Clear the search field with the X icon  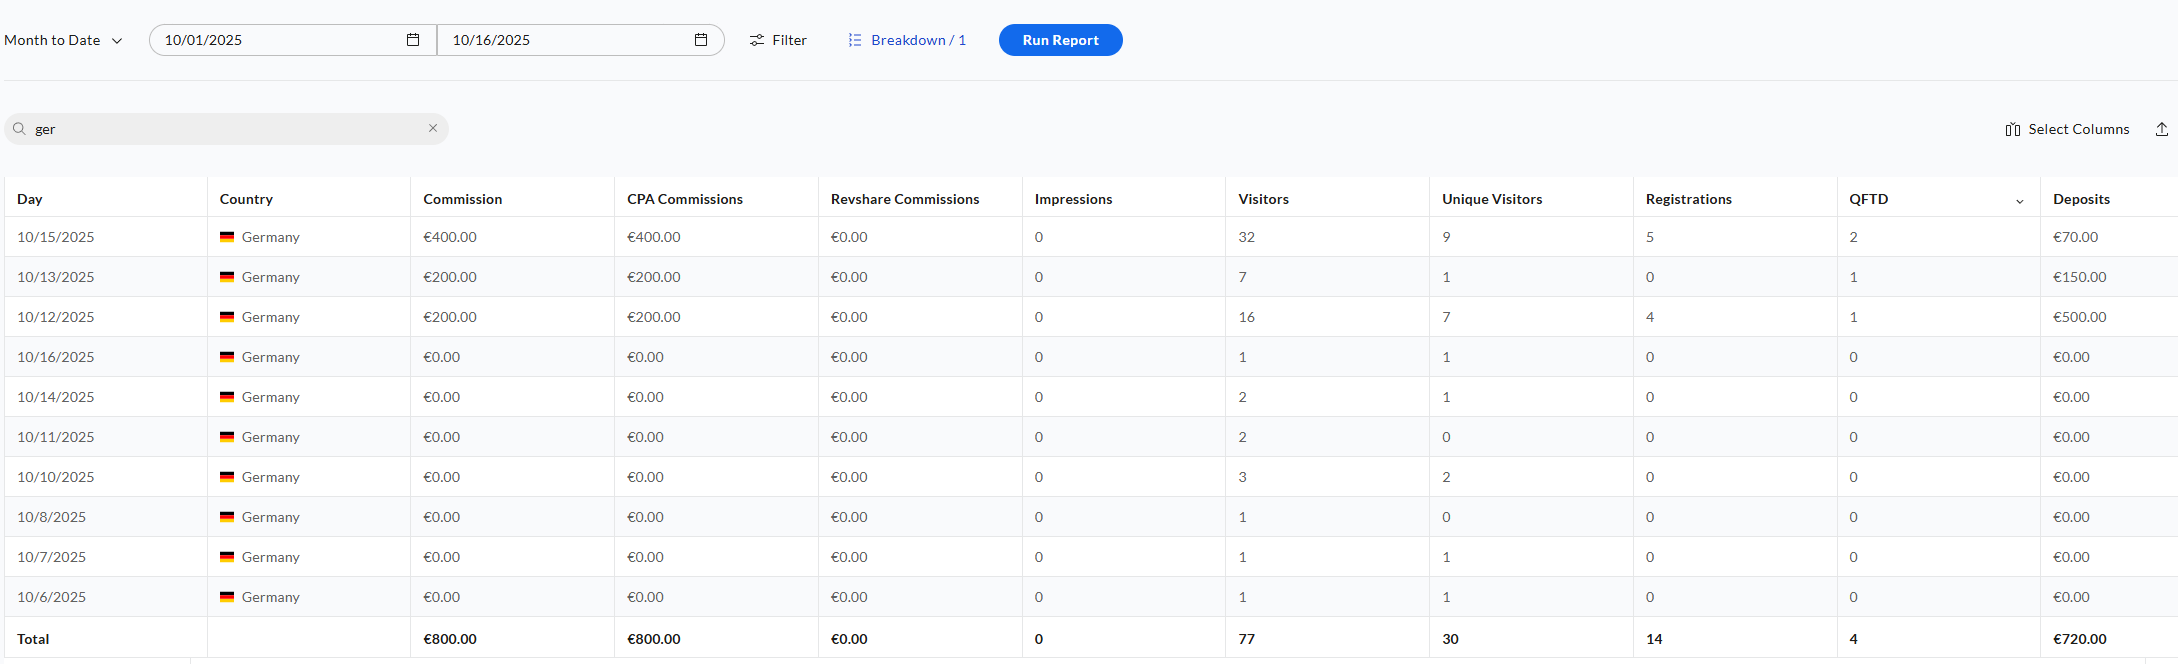[x=433, y=128]
